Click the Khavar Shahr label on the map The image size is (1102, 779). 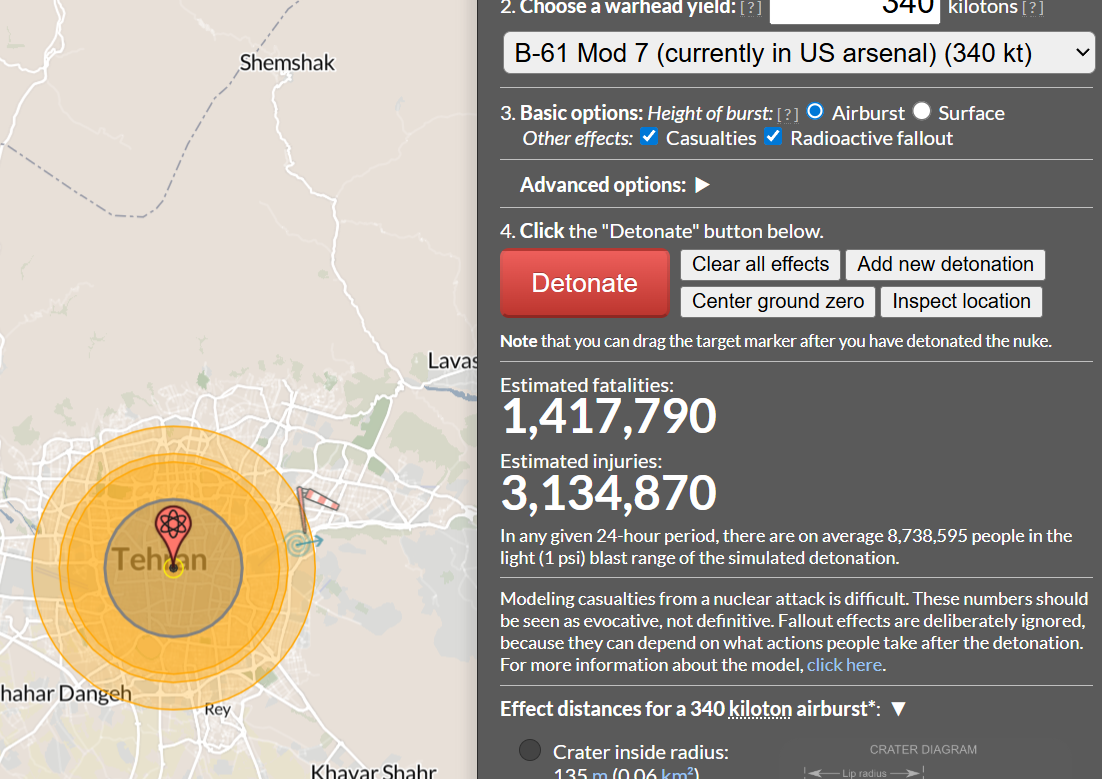point(374,771)
